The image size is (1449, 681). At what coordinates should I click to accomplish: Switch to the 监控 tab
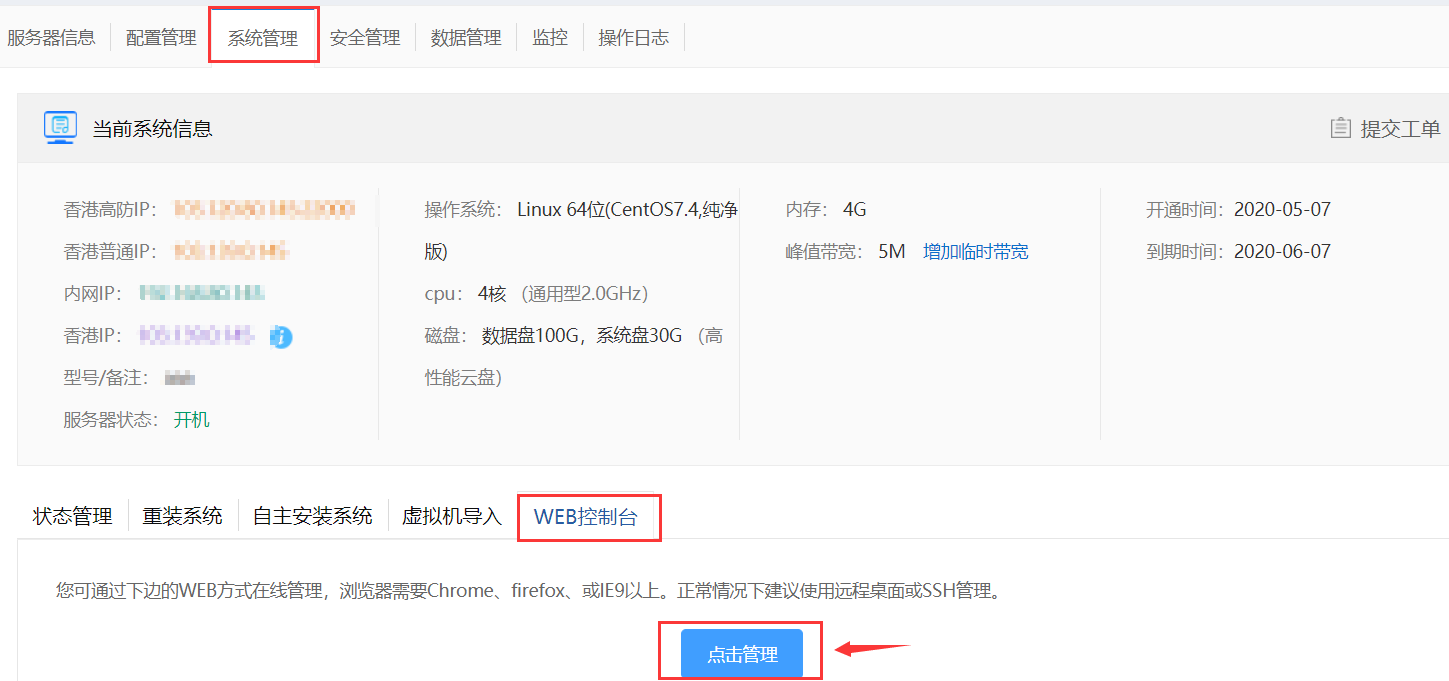pos(550,38)
